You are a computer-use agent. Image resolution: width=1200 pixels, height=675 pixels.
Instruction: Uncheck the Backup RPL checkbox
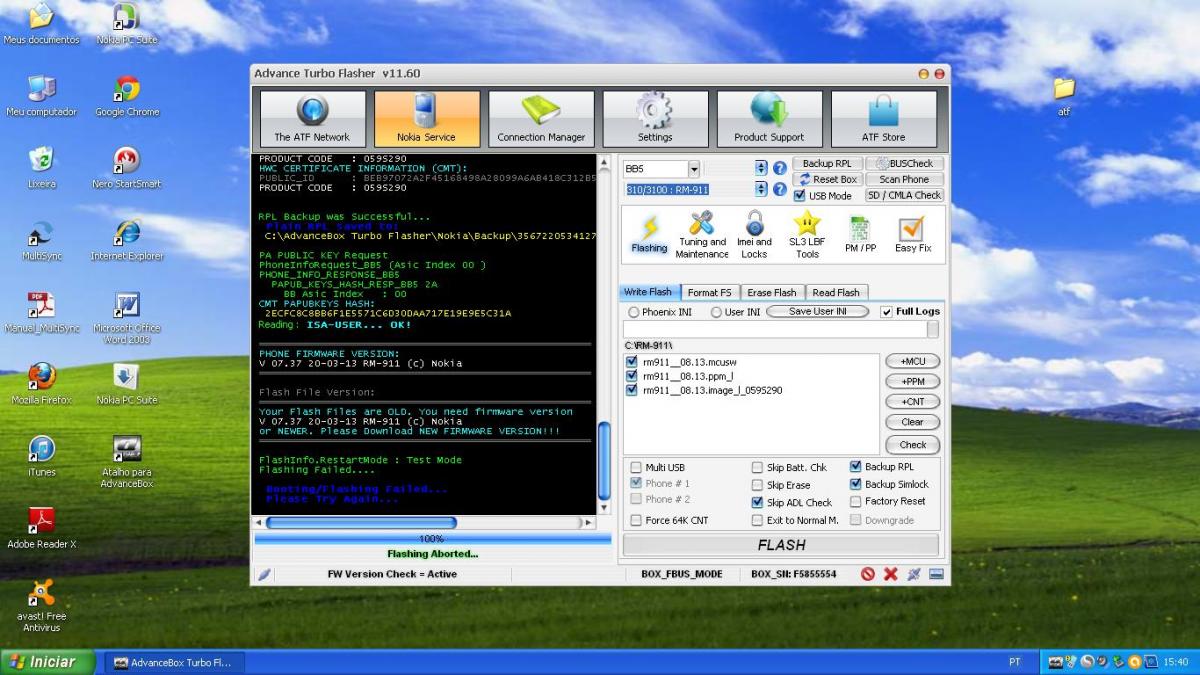point(855,466)
